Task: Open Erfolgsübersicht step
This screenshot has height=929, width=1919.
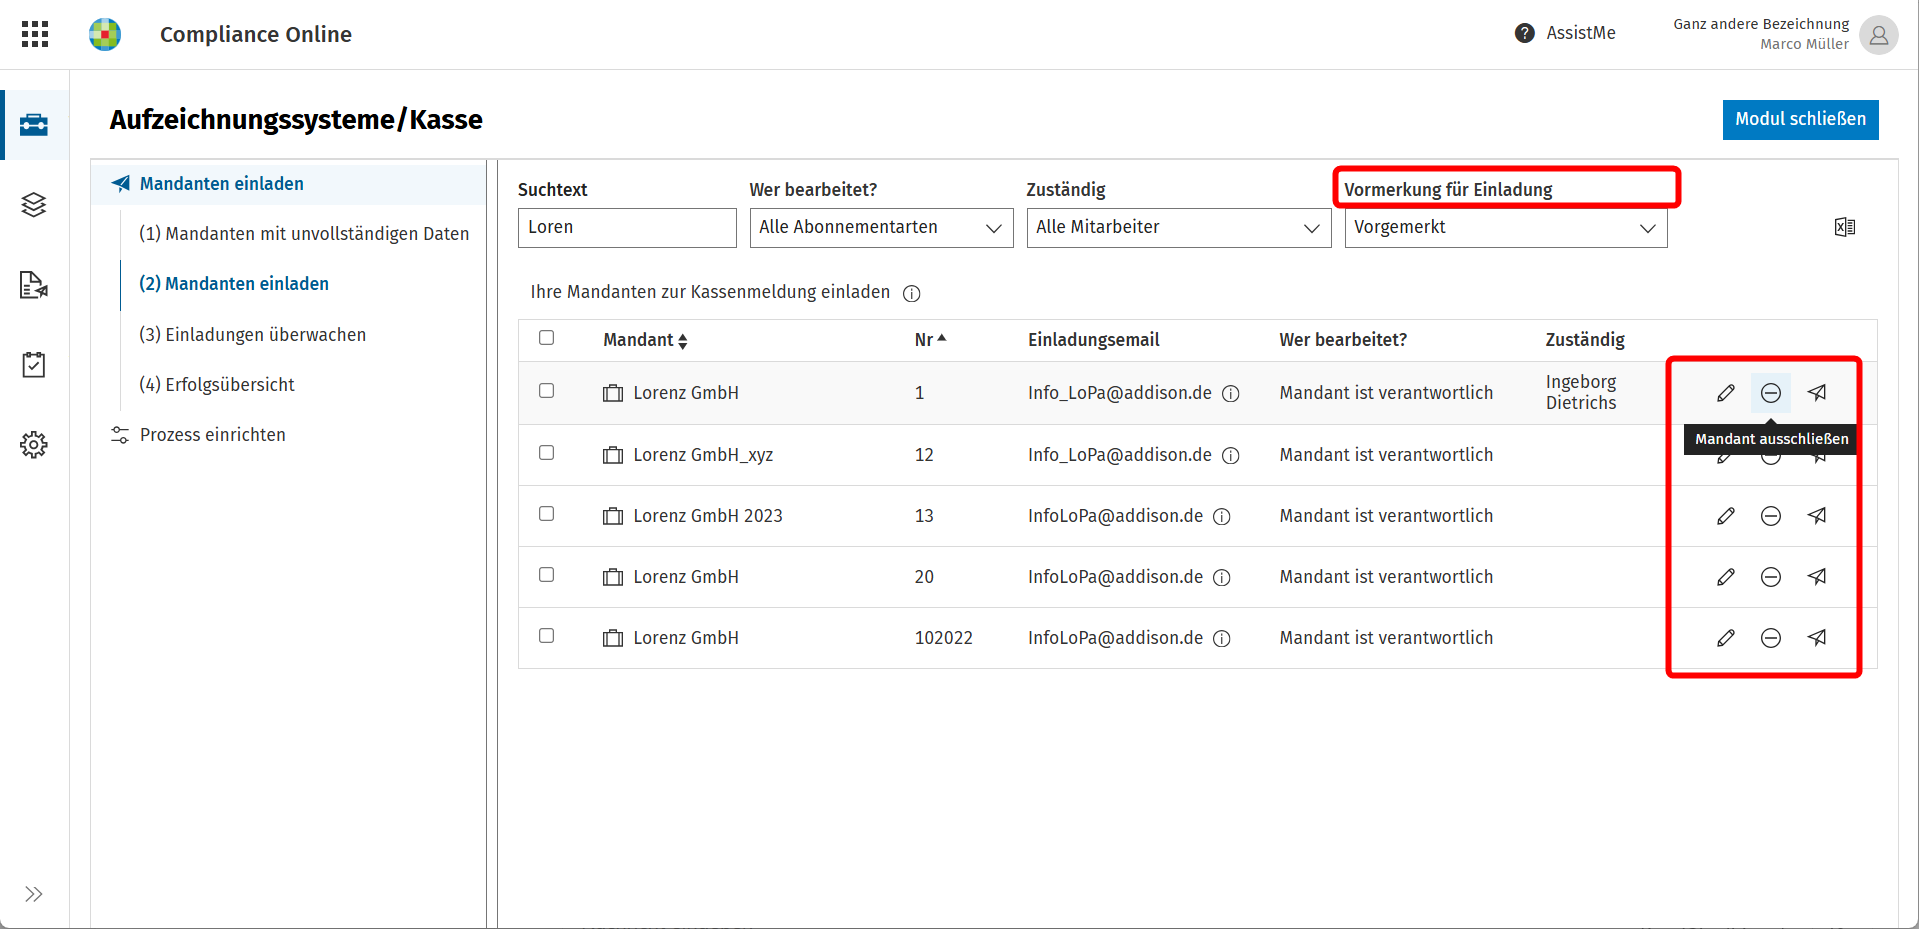Action: tap(216, 385)
